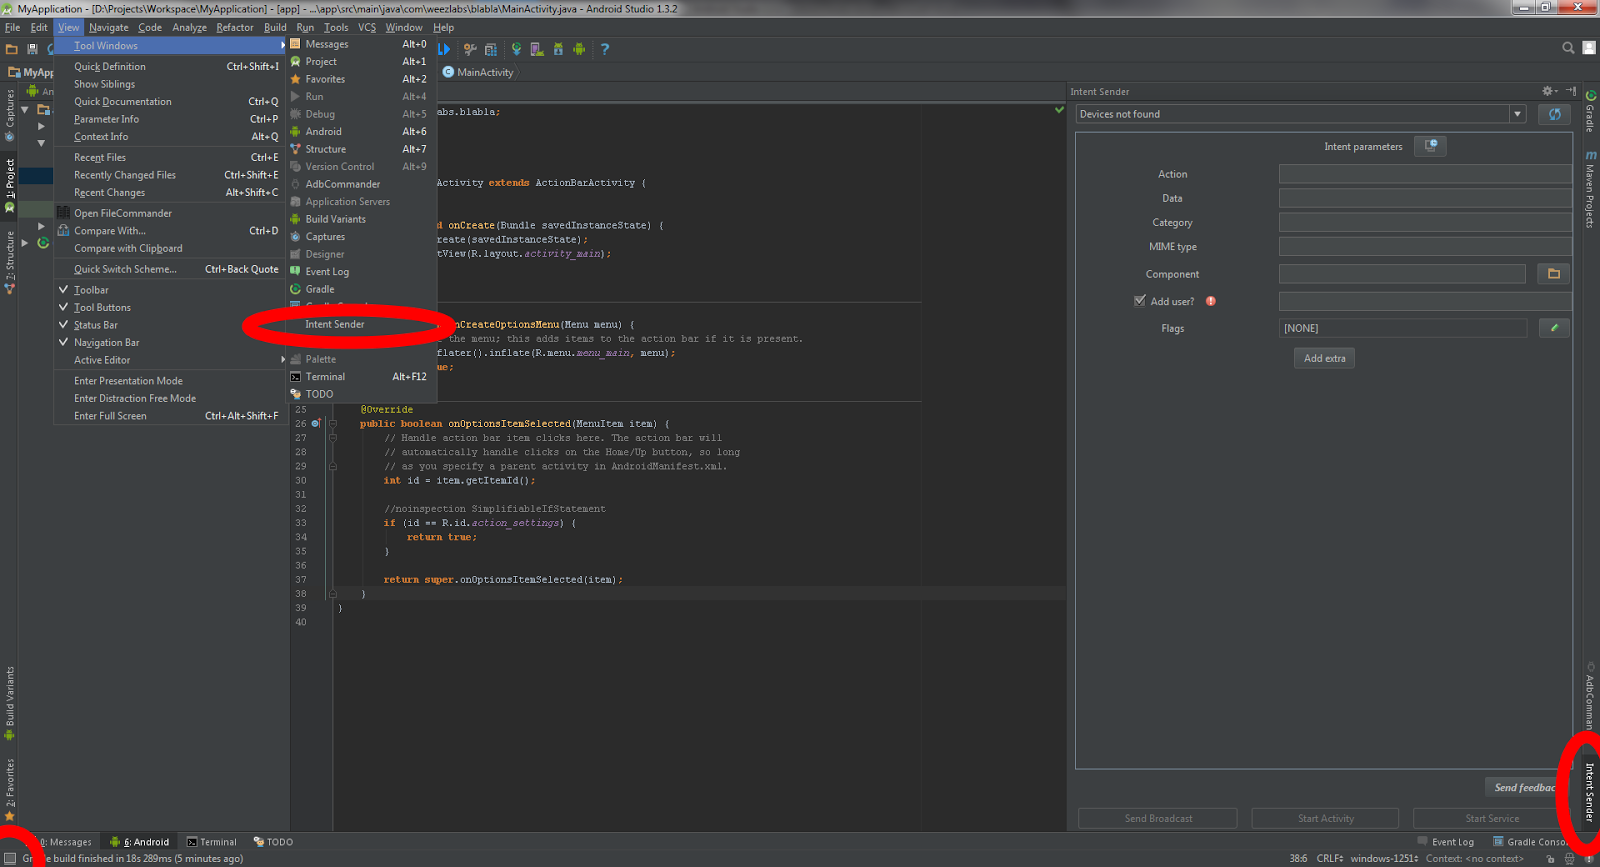Open the windows-1251 encoding selector
Image resolution: width=1600 pixels, height=867 pixels.
coord(1385,858)
